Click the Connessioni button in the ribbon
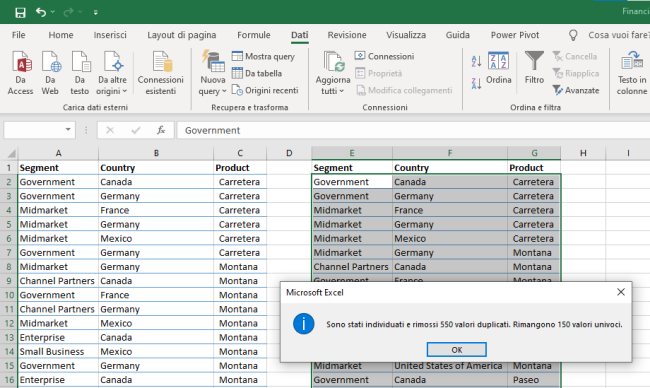This screenshot has height=388, width=650. [x=385, y=56]
